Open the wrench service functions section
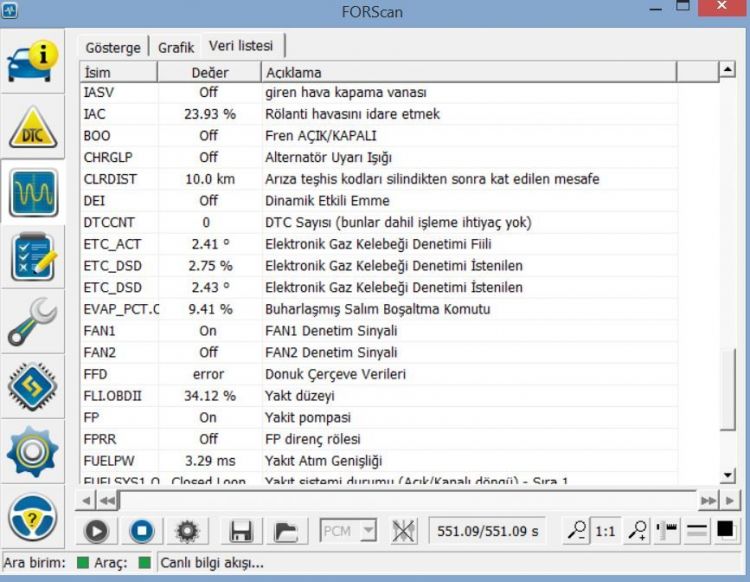Image resolution: width=750 pixels, height=582 pixels. tap(33, 322)
